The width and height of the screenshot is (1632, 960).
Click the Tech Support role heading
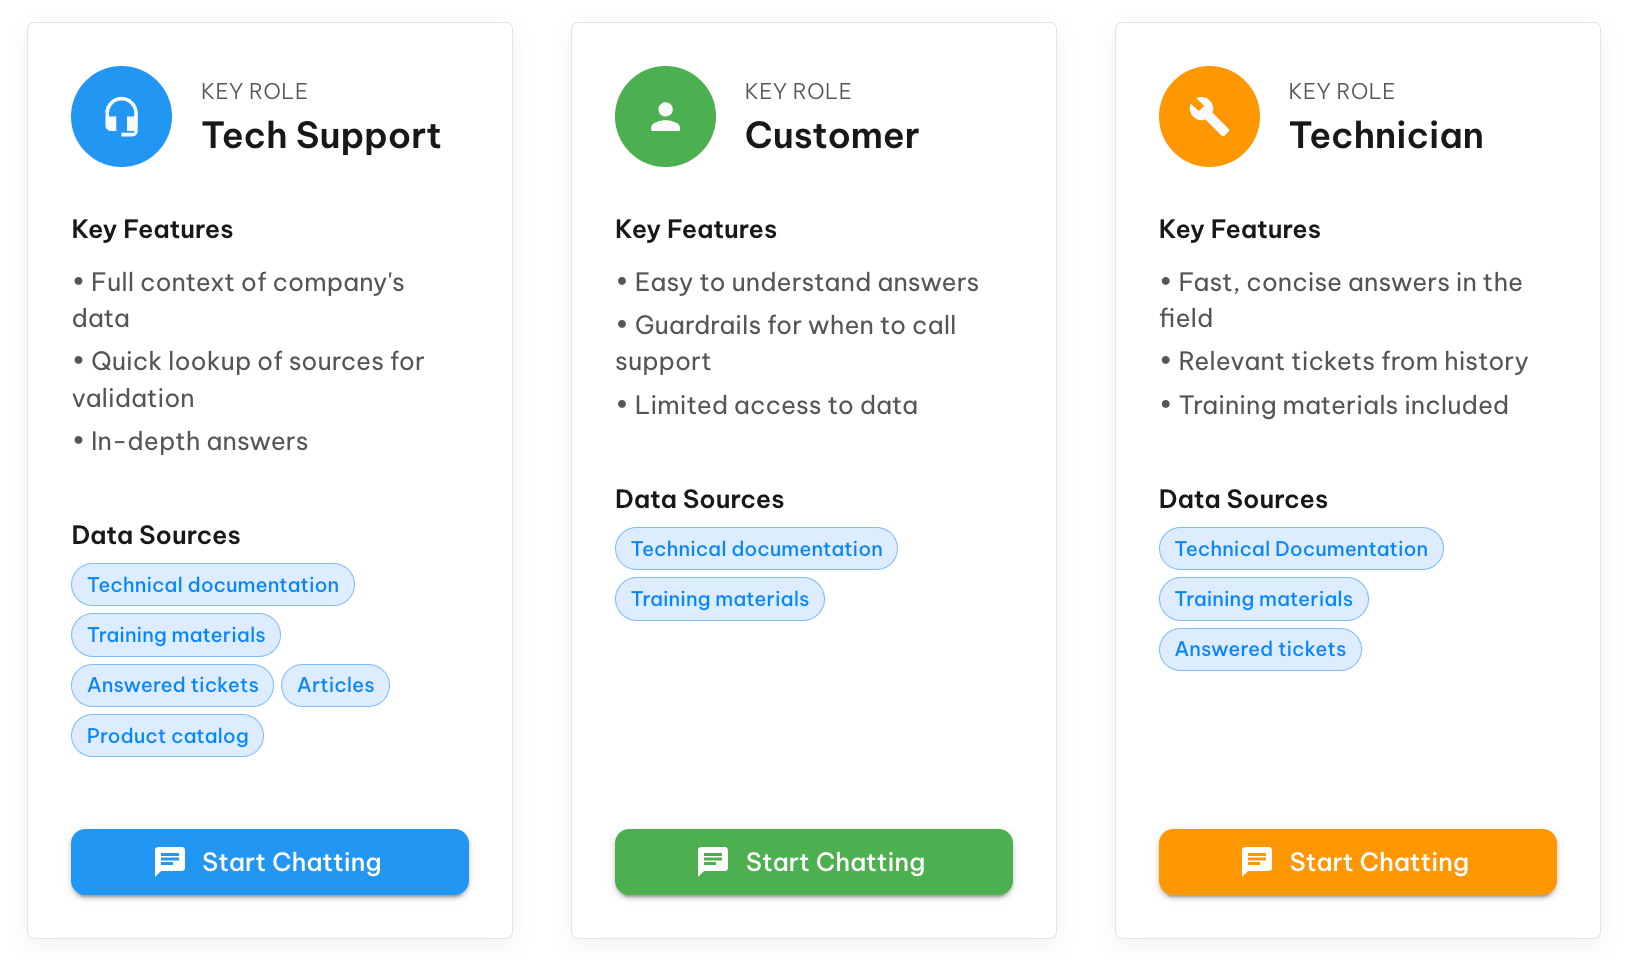pyautogui.click(x=321, y=135)
